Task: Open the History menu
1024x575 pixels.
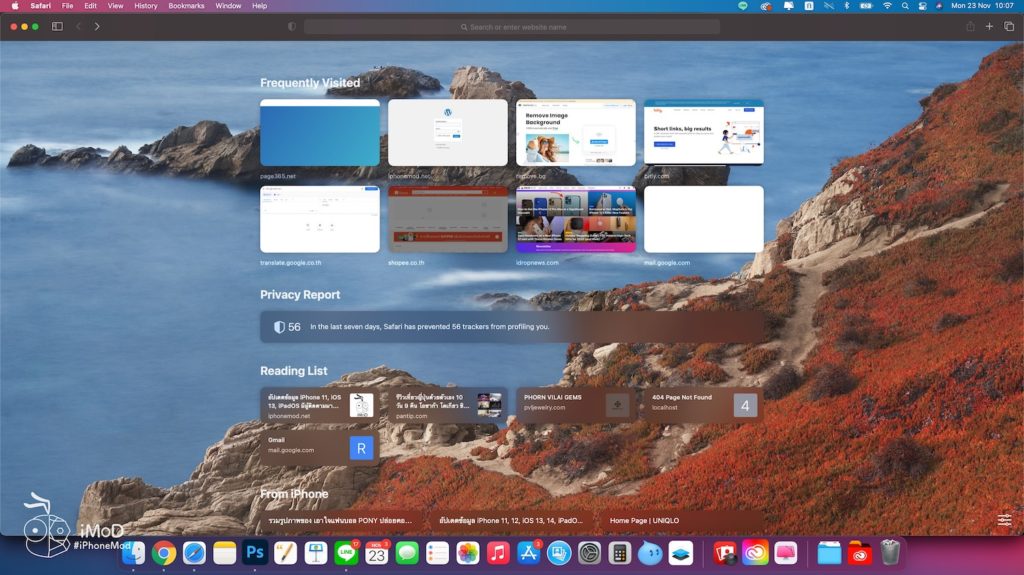Action: pos(146,6)
